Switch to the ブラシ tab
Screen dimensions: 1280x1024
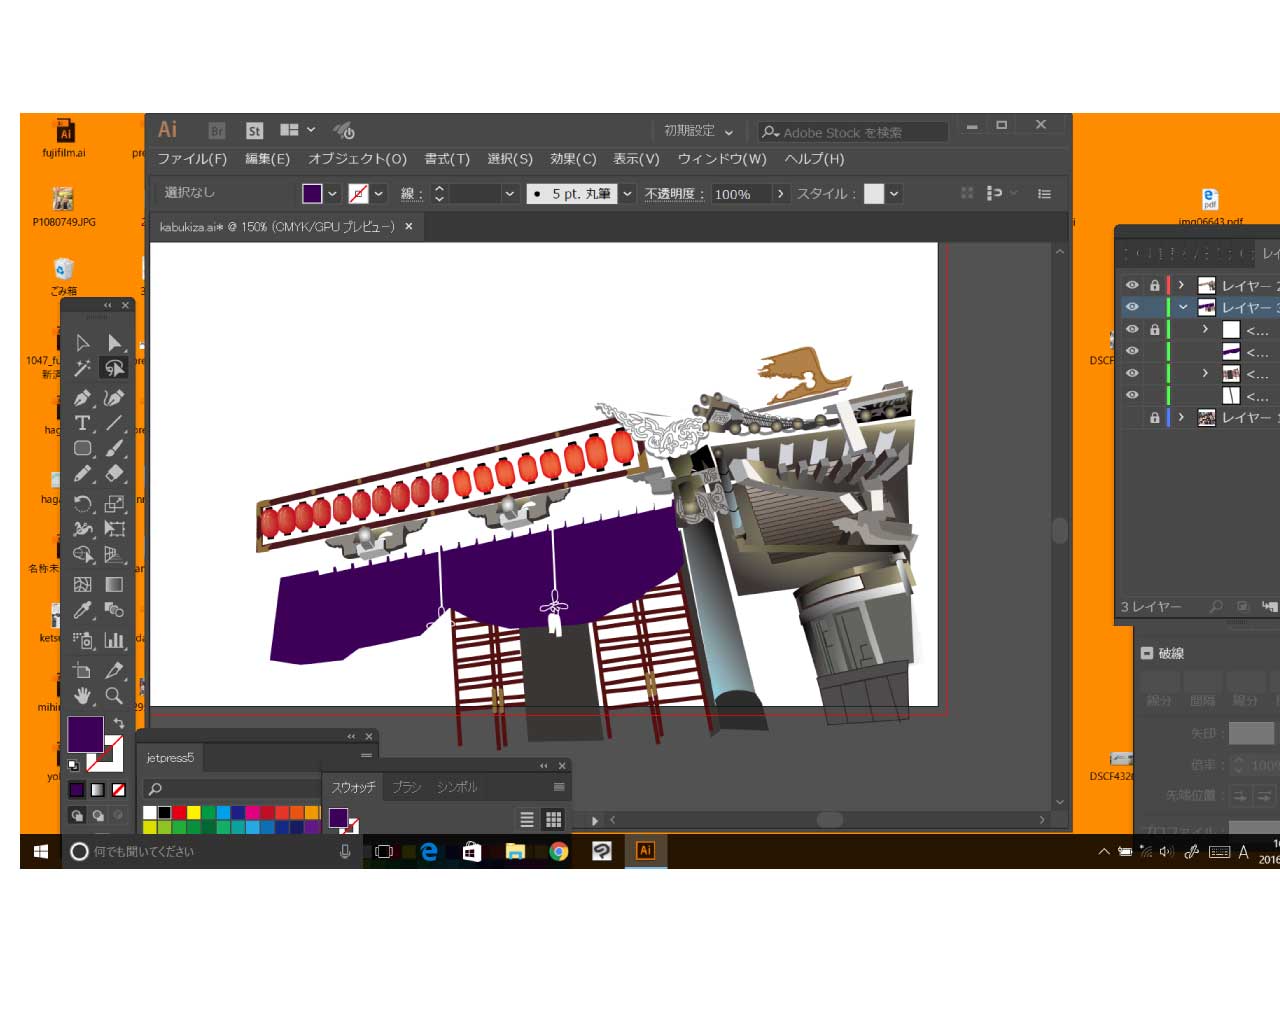(406, 787)
